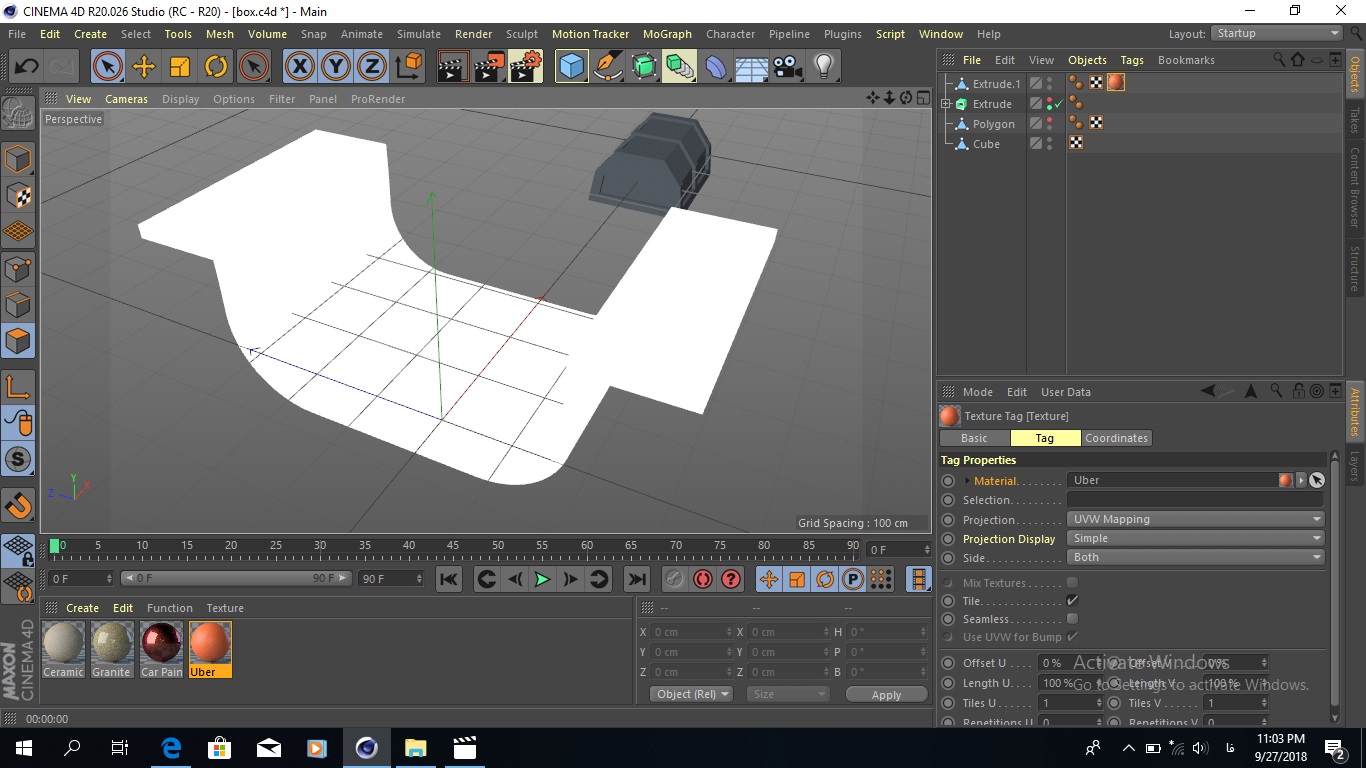Open the Sculpt menu
The height and width of the screenshot is (768, 1366).
coord(522,34)
